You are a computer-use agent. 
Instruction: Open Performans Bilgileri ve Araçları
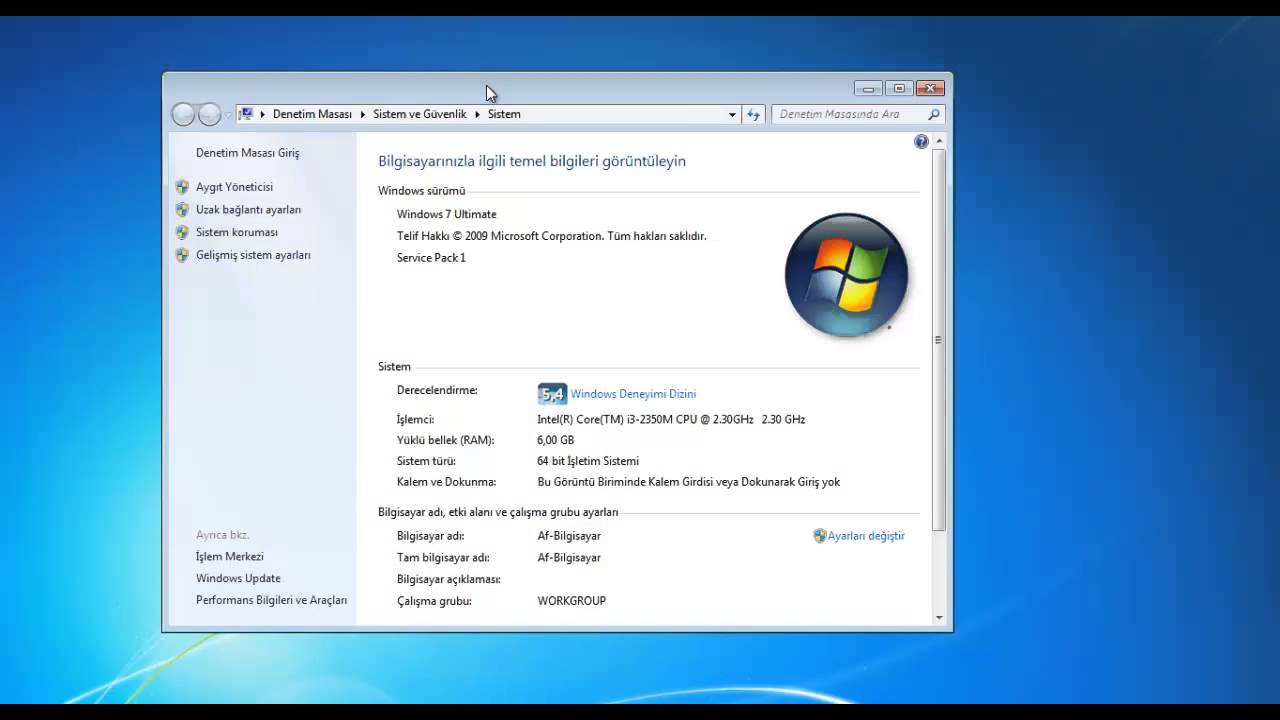tap(271, 600)
